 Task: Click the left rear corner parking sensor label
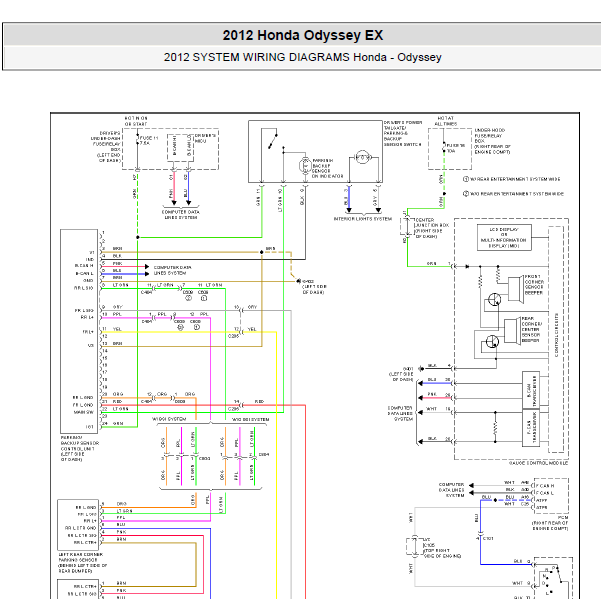coord(83,563)
